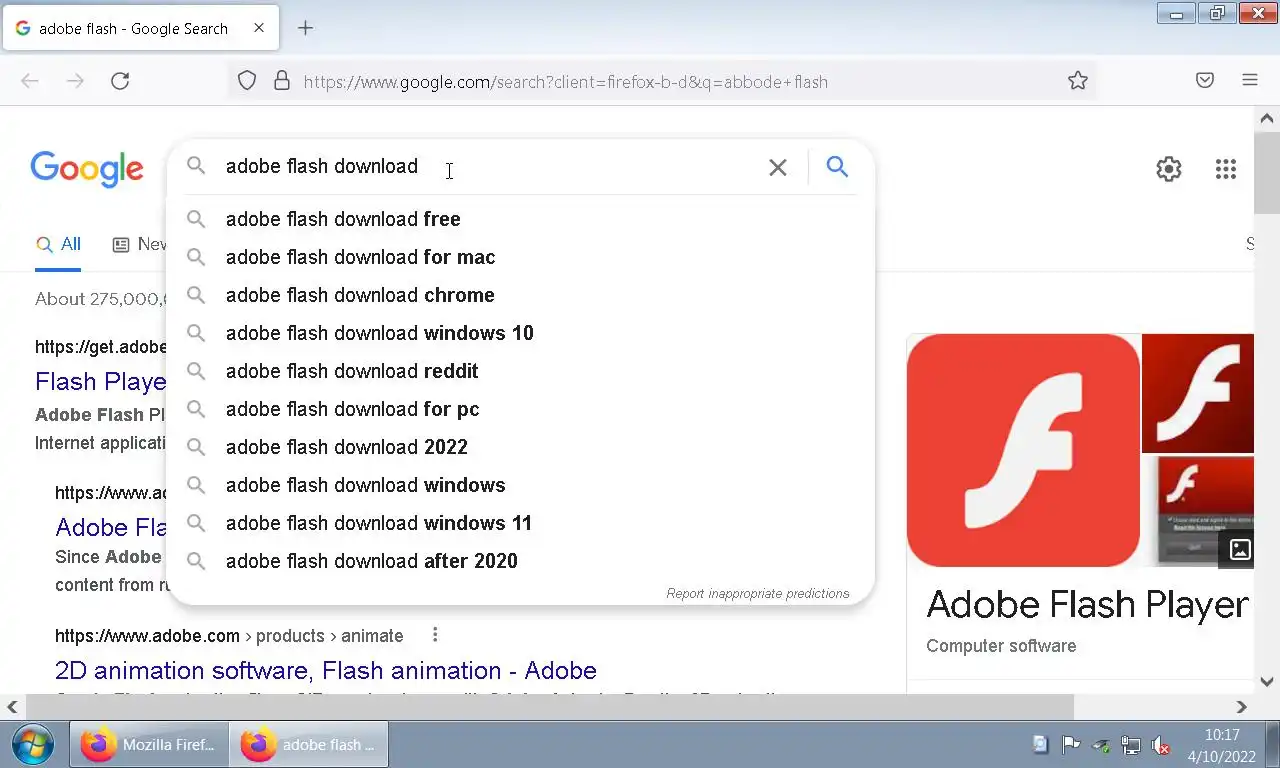Image resolution: width=1280 pixels, height=768 pixels.
Task: Pick suggestion adobe flash download windows 10
Action: coord(520,333)
